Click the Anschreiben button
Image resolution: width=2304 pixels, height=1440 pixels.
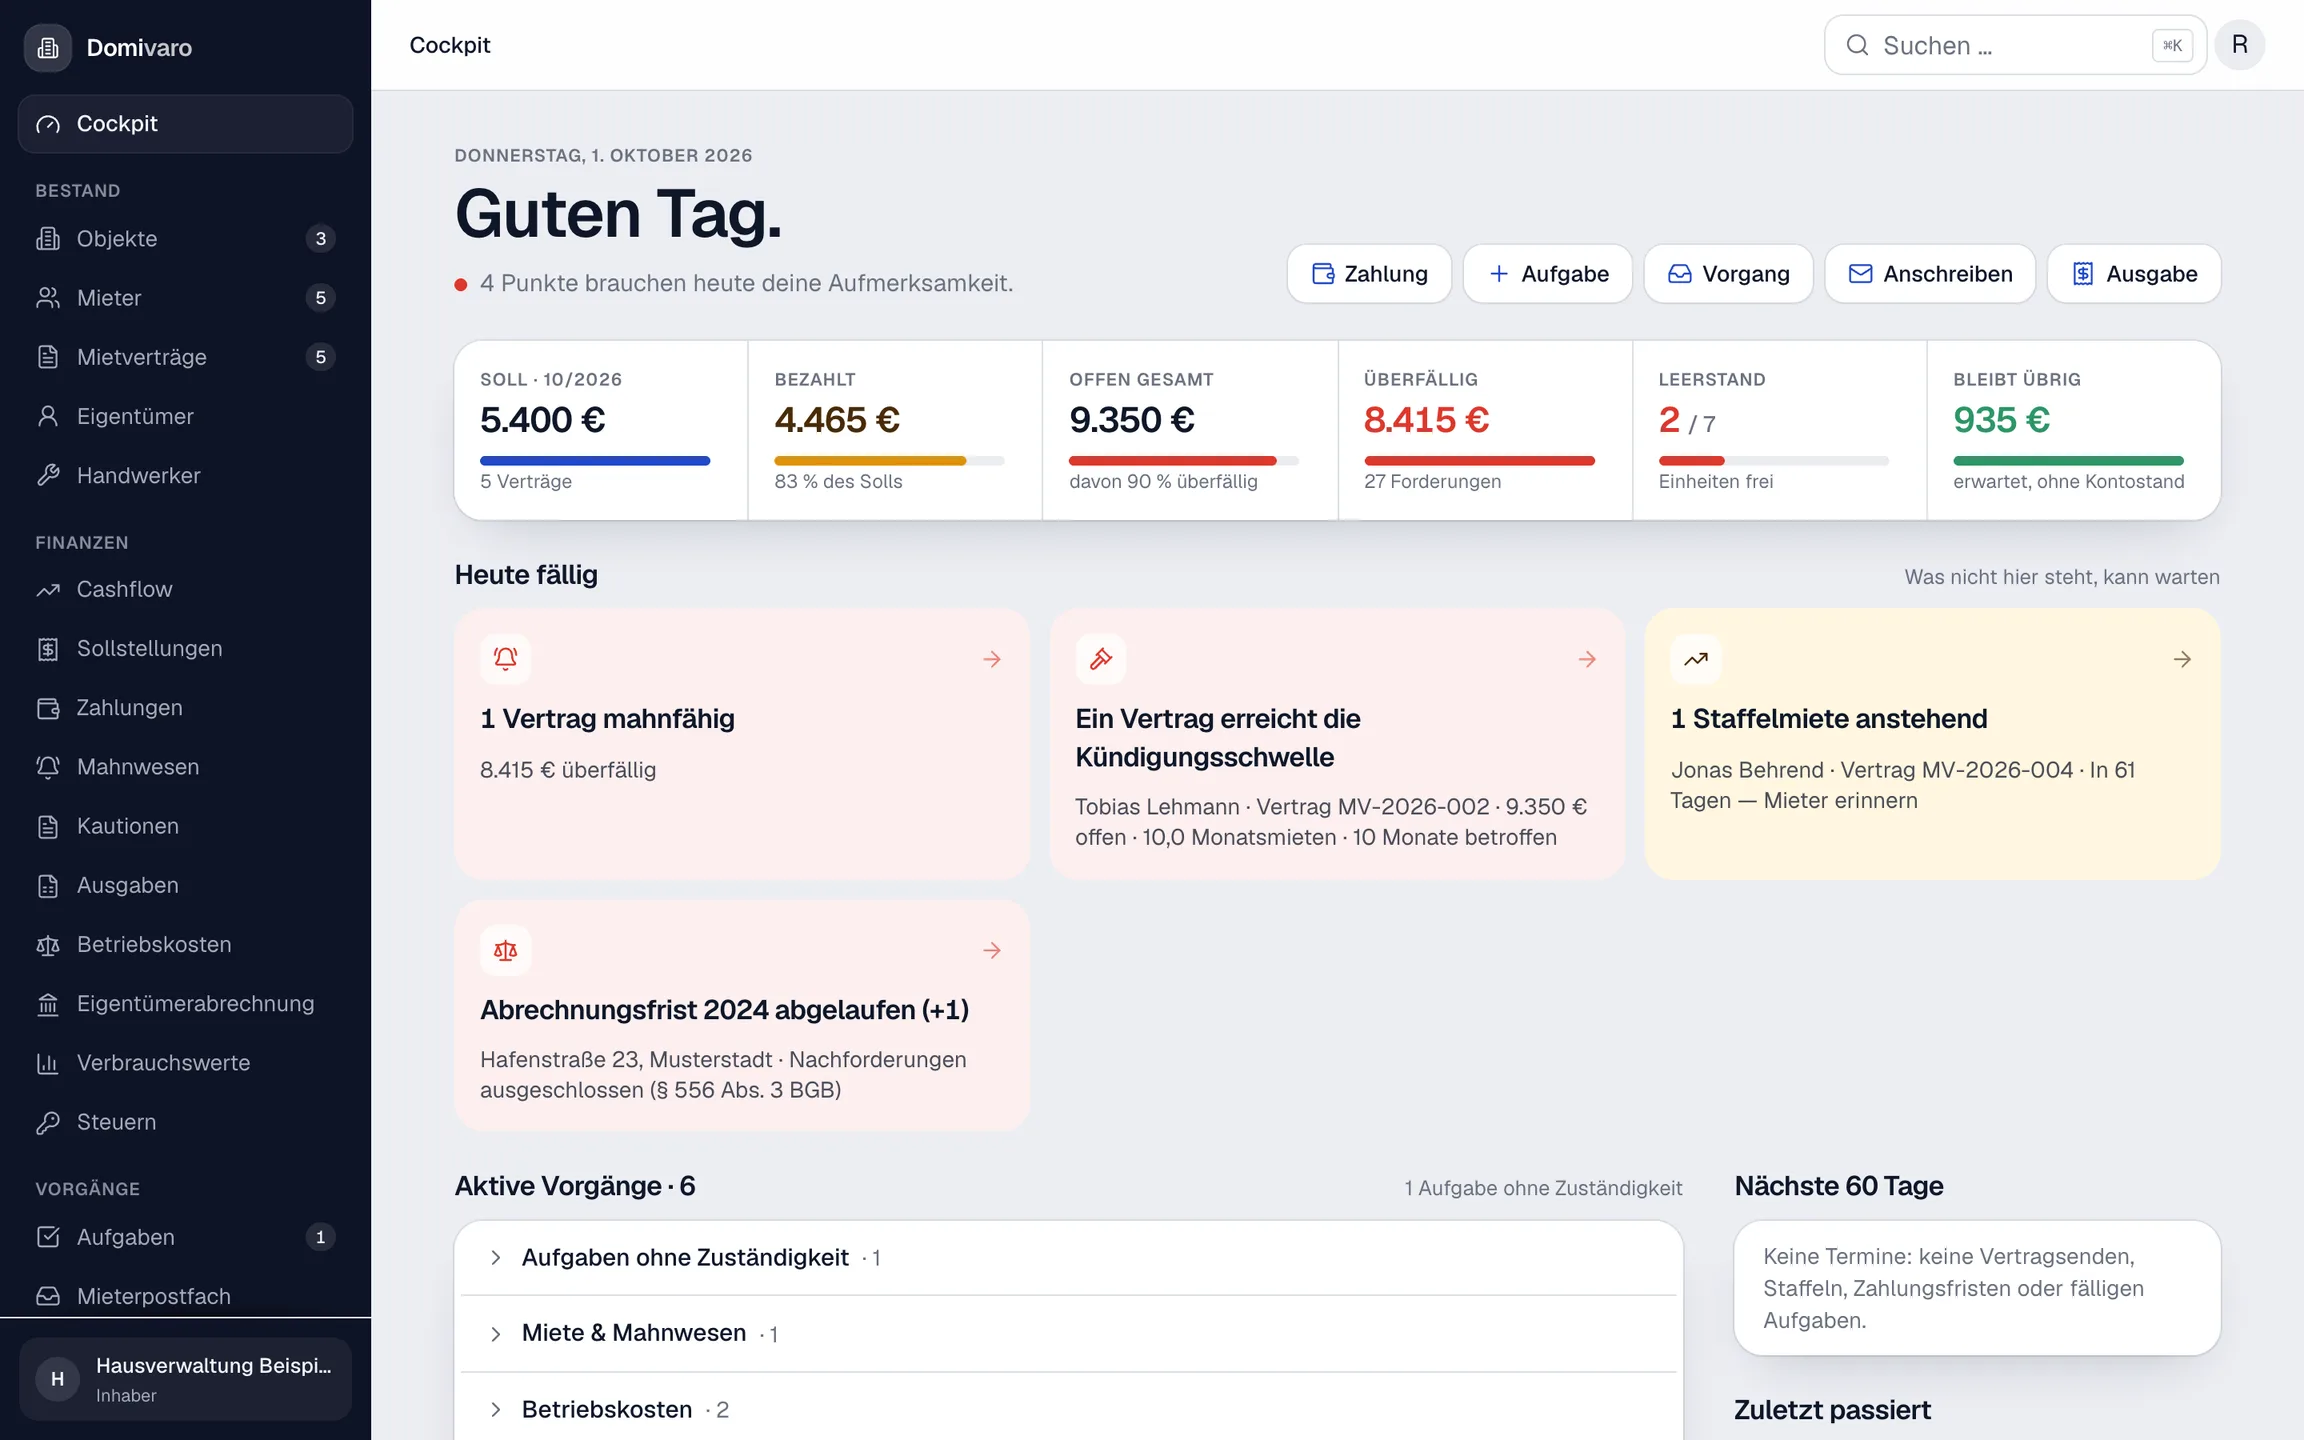pyautogui.click(x=1930, y=273)
